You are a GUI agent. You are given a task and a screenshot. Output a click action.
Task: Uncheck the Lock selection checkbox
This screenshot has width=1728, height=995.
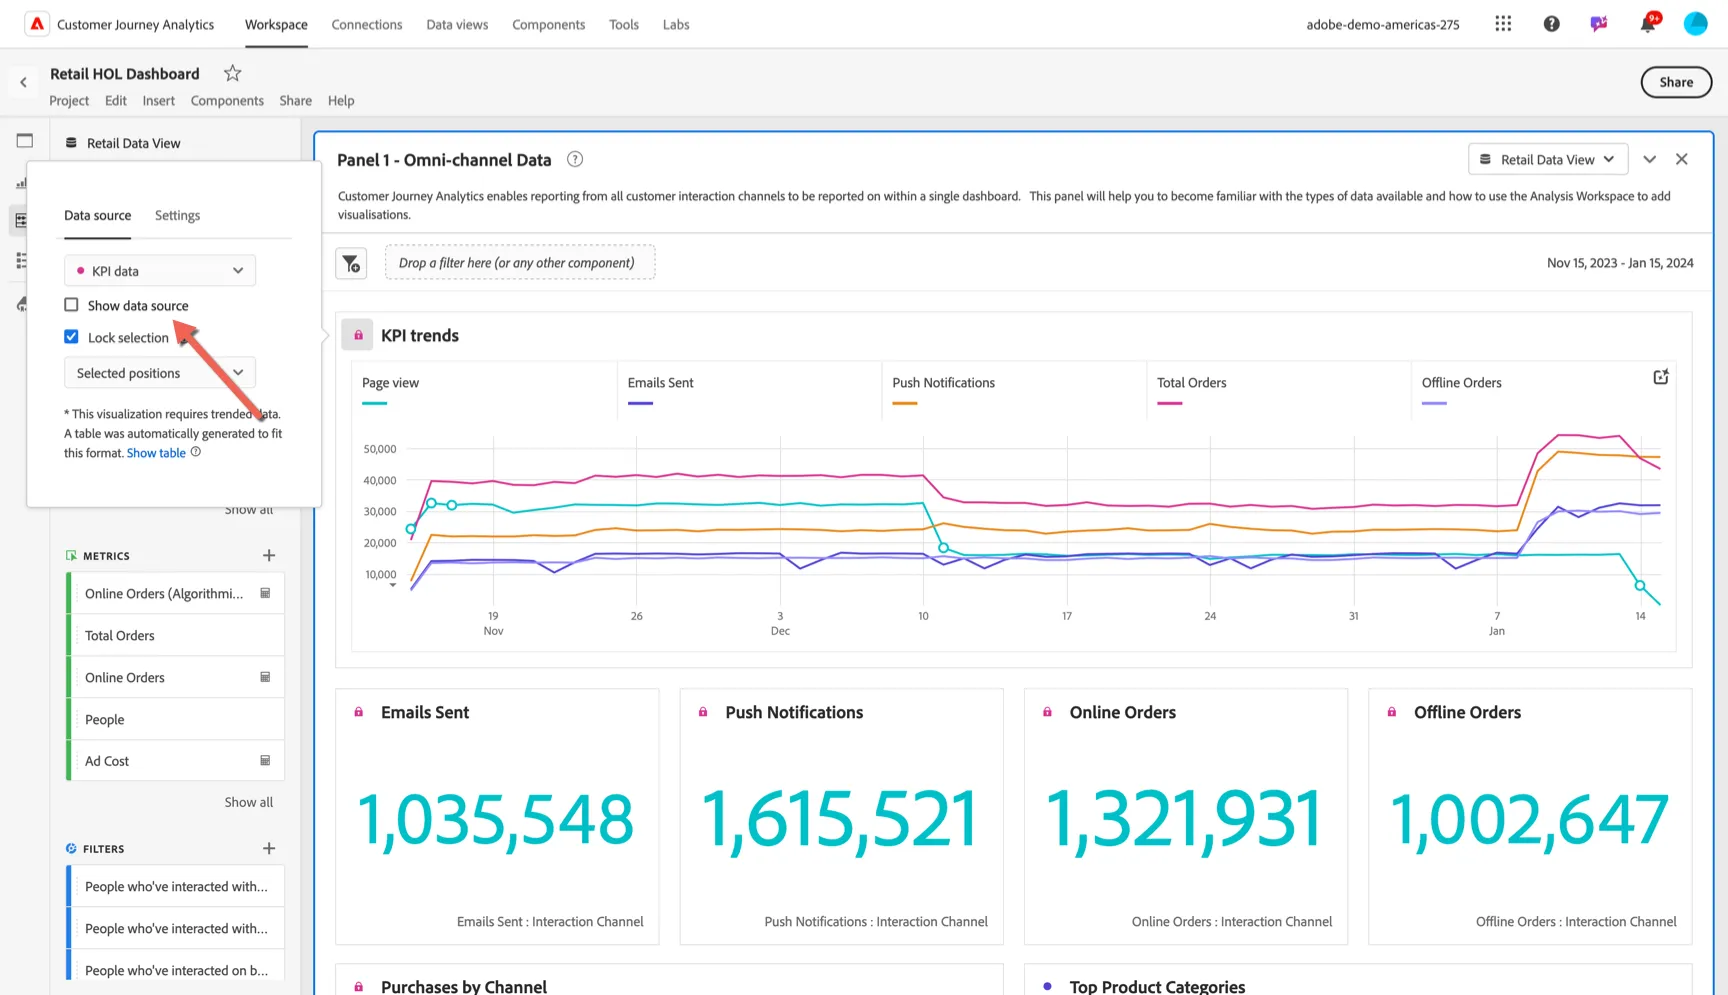(x=71, y=337)
